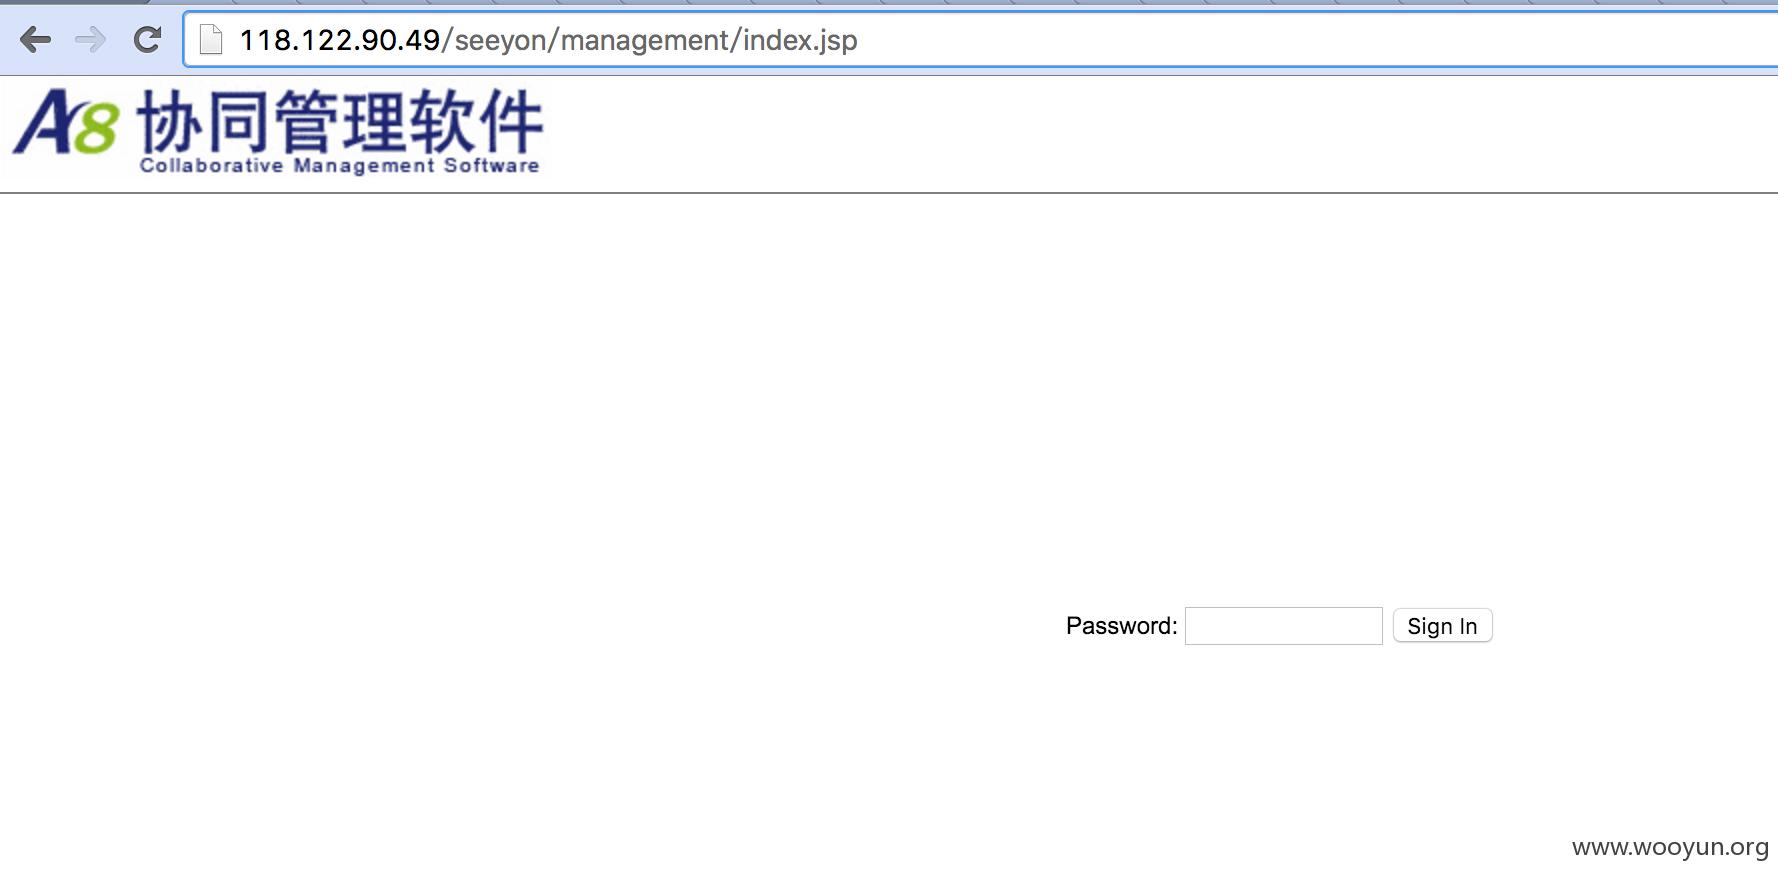Click the A8 logo in the header
Image resolution: width=1778 pixels, height=876 pixels.
point(66,122)
